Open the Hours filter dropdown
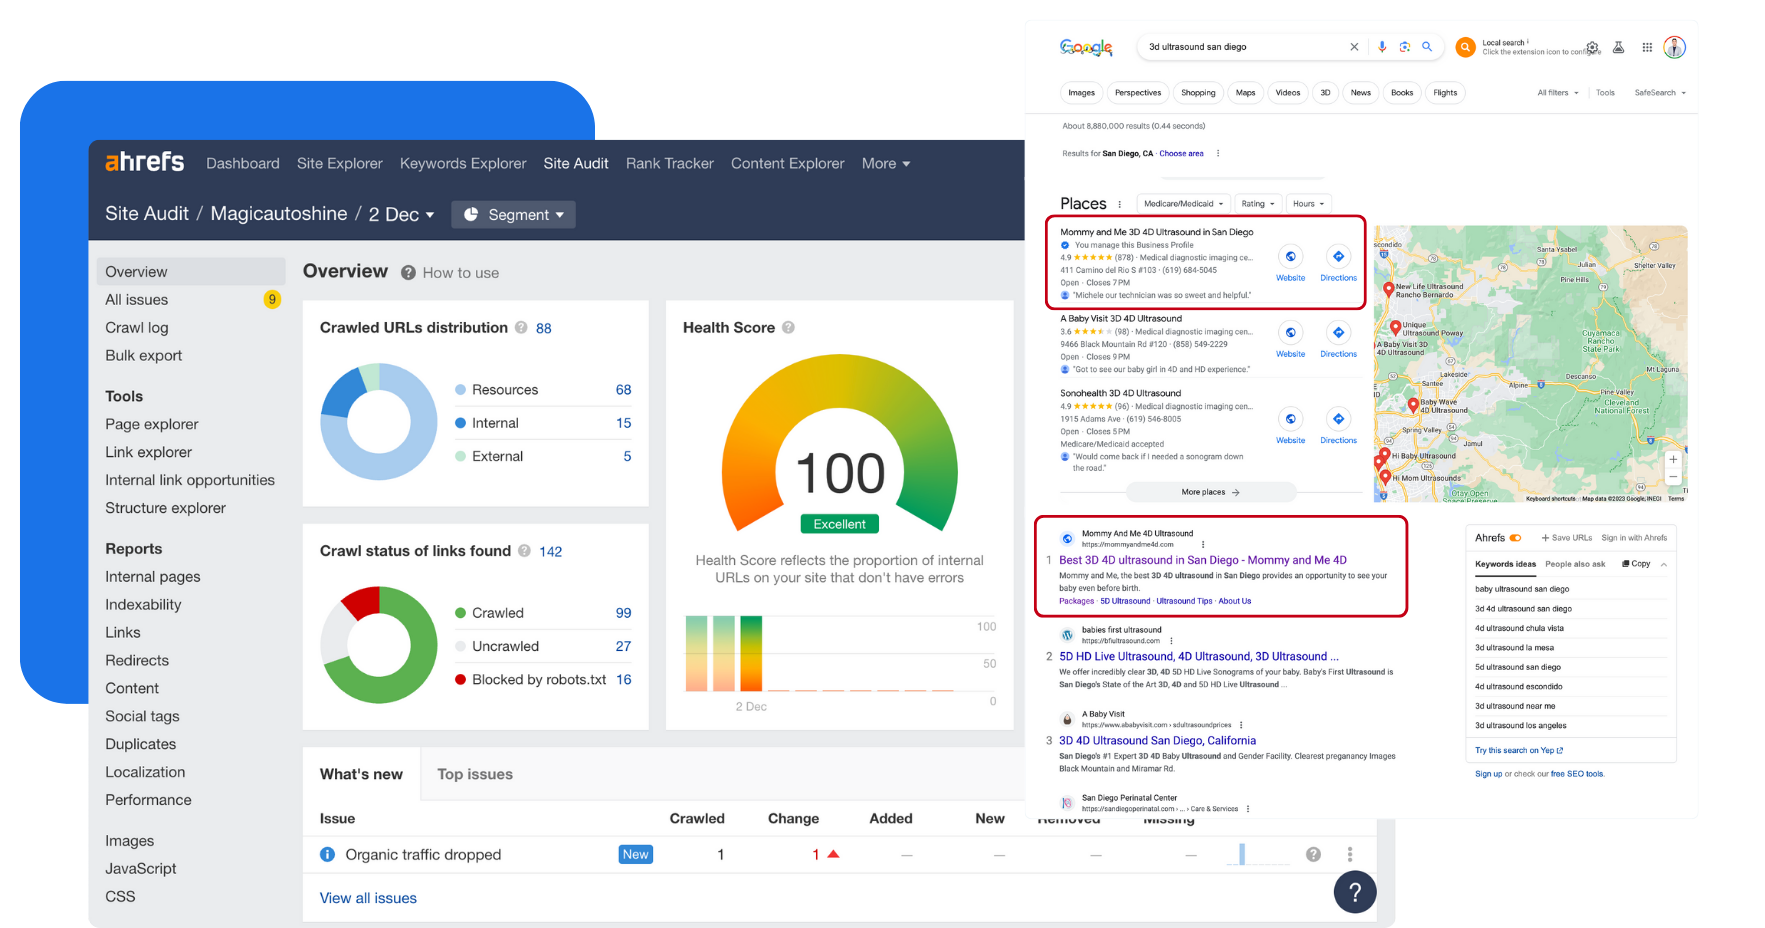The image size is (1765, 928). tap(1308, 204)
